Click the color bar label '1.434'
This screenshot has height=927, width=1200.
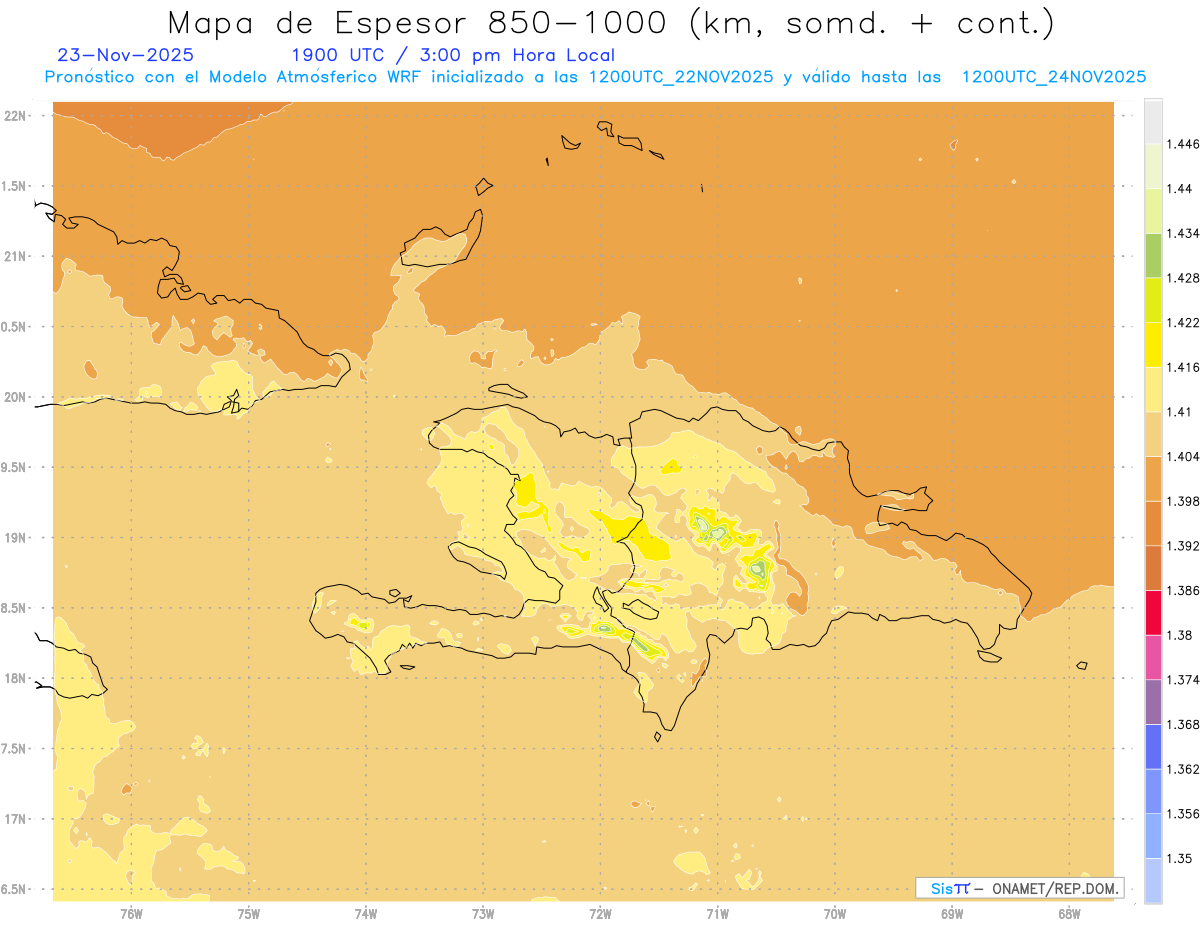1184,233
